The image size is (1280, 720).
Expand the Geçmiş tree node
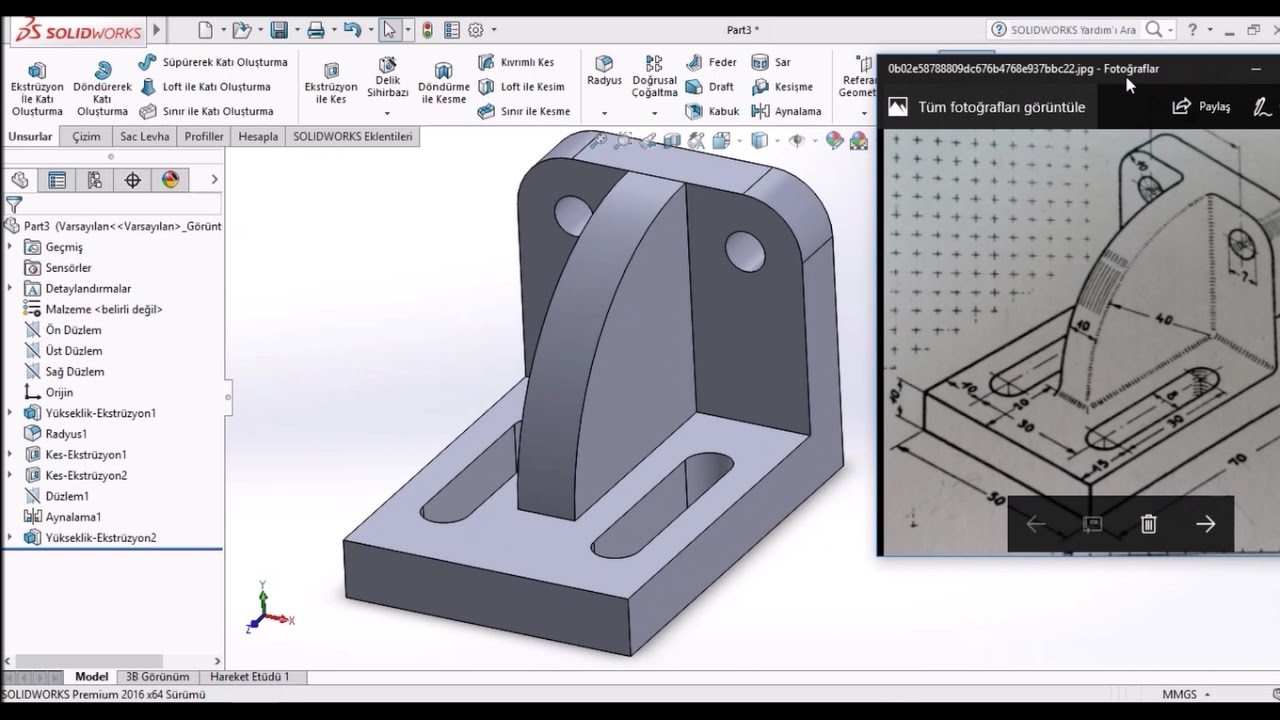[10, 247]
